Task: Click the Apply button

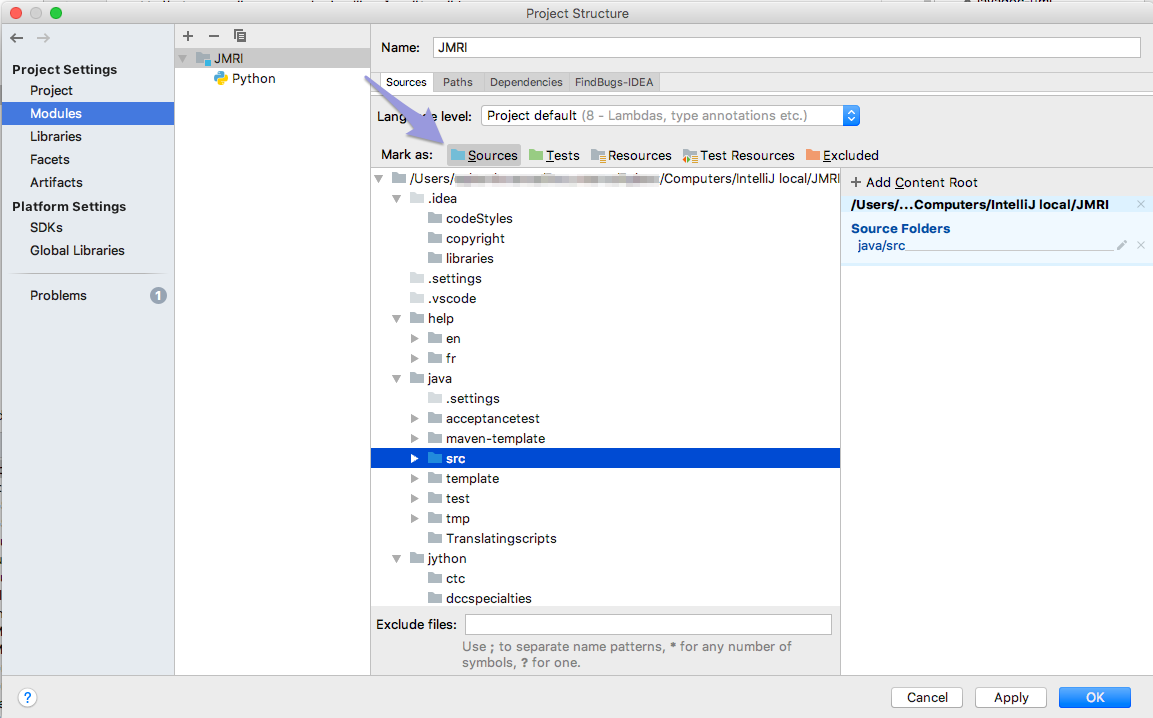Action: click(1010, 697)
